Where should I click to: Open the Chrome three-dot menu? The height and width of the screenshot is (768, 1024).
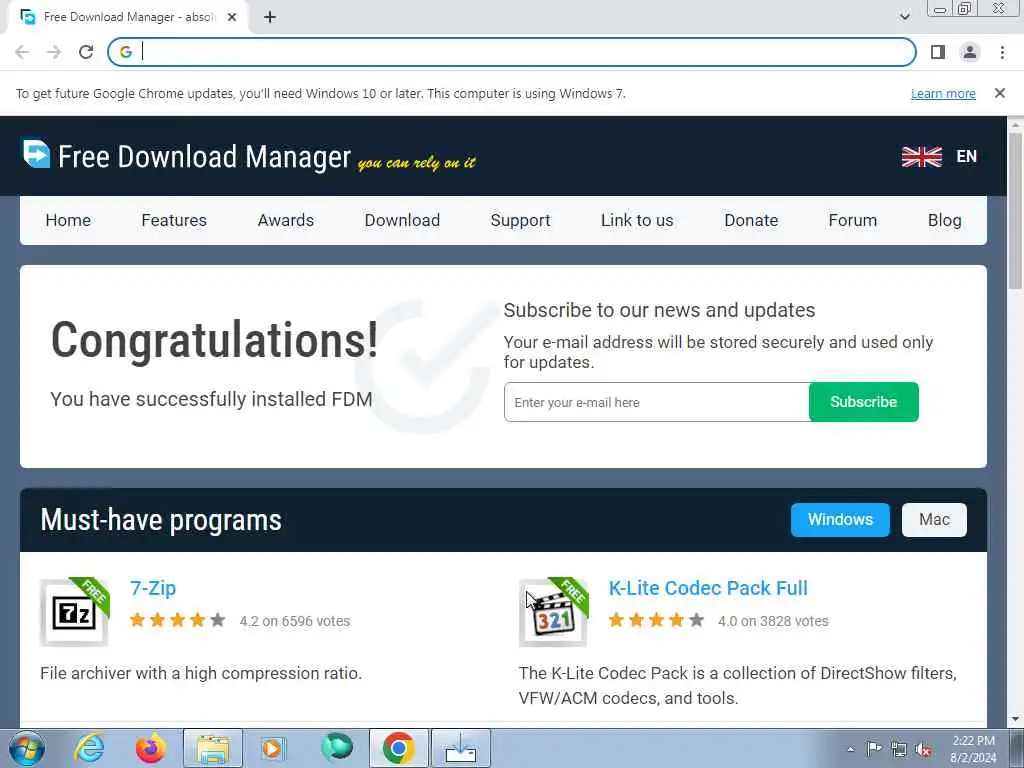coord(1002,52)
